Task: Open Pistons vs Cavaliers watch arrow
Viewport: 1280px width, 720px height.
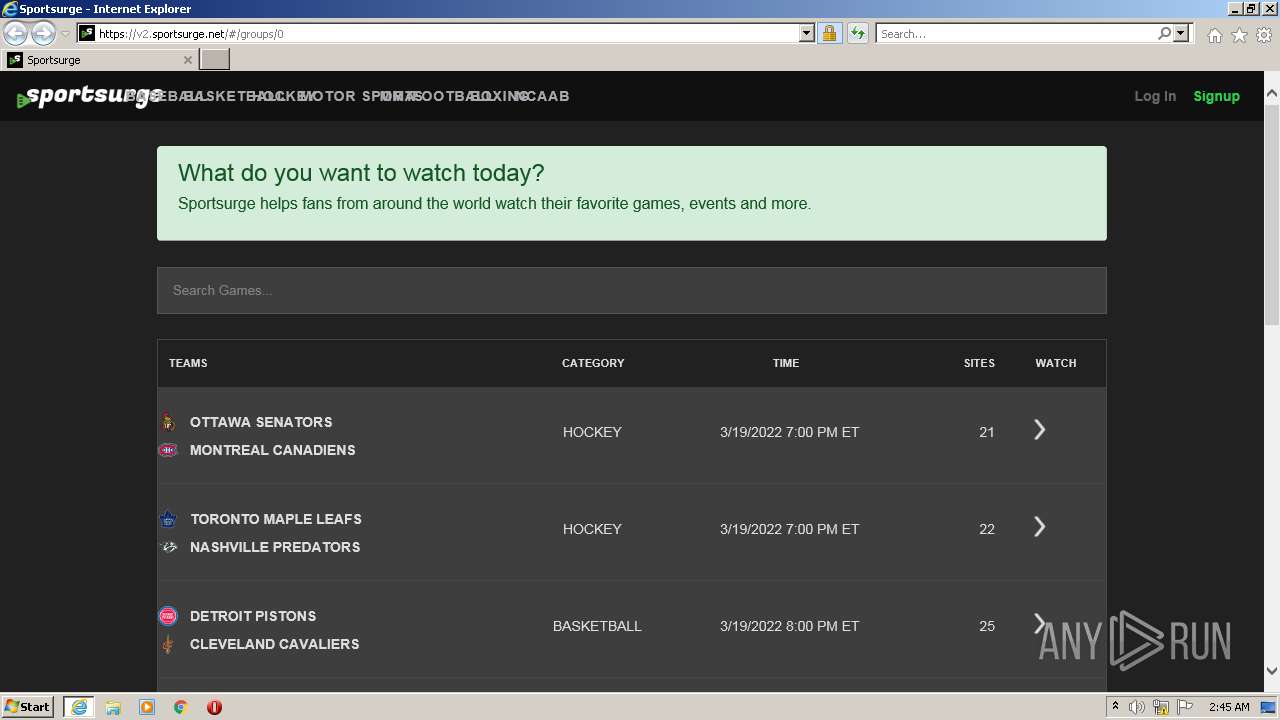Action: click(1040, 624)
